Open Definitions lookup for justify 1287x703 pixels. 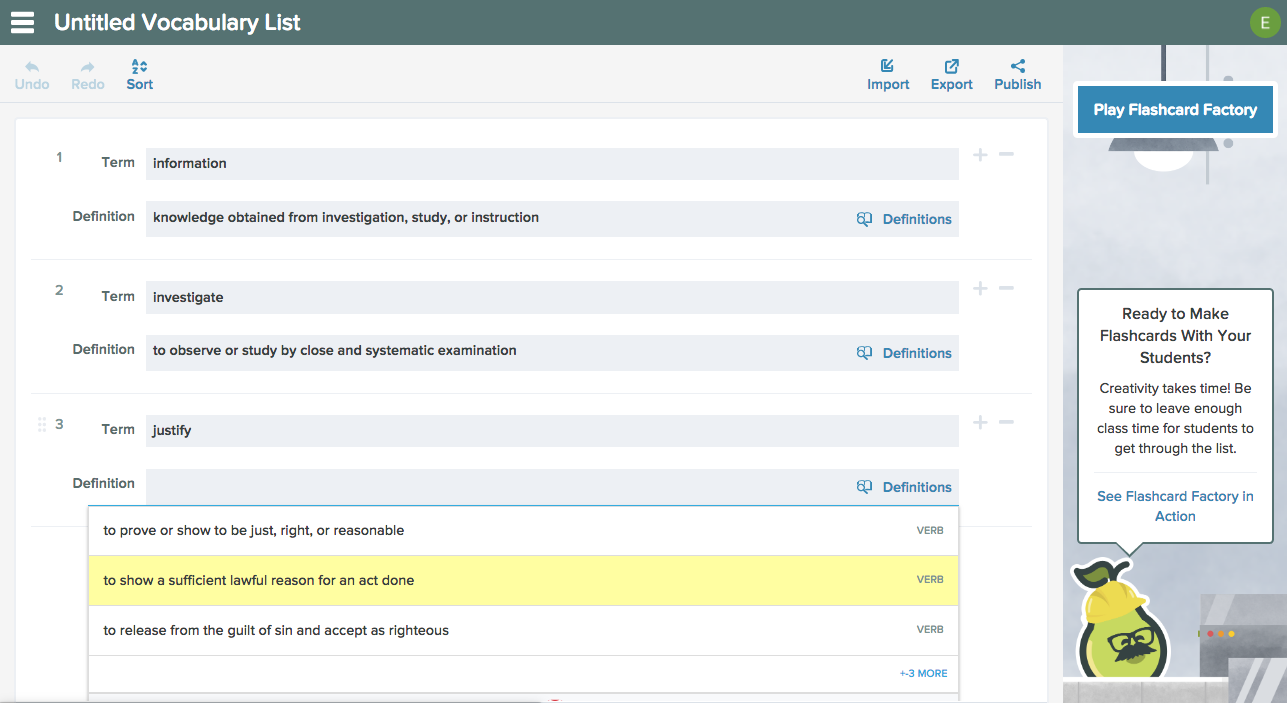[904, 487]
